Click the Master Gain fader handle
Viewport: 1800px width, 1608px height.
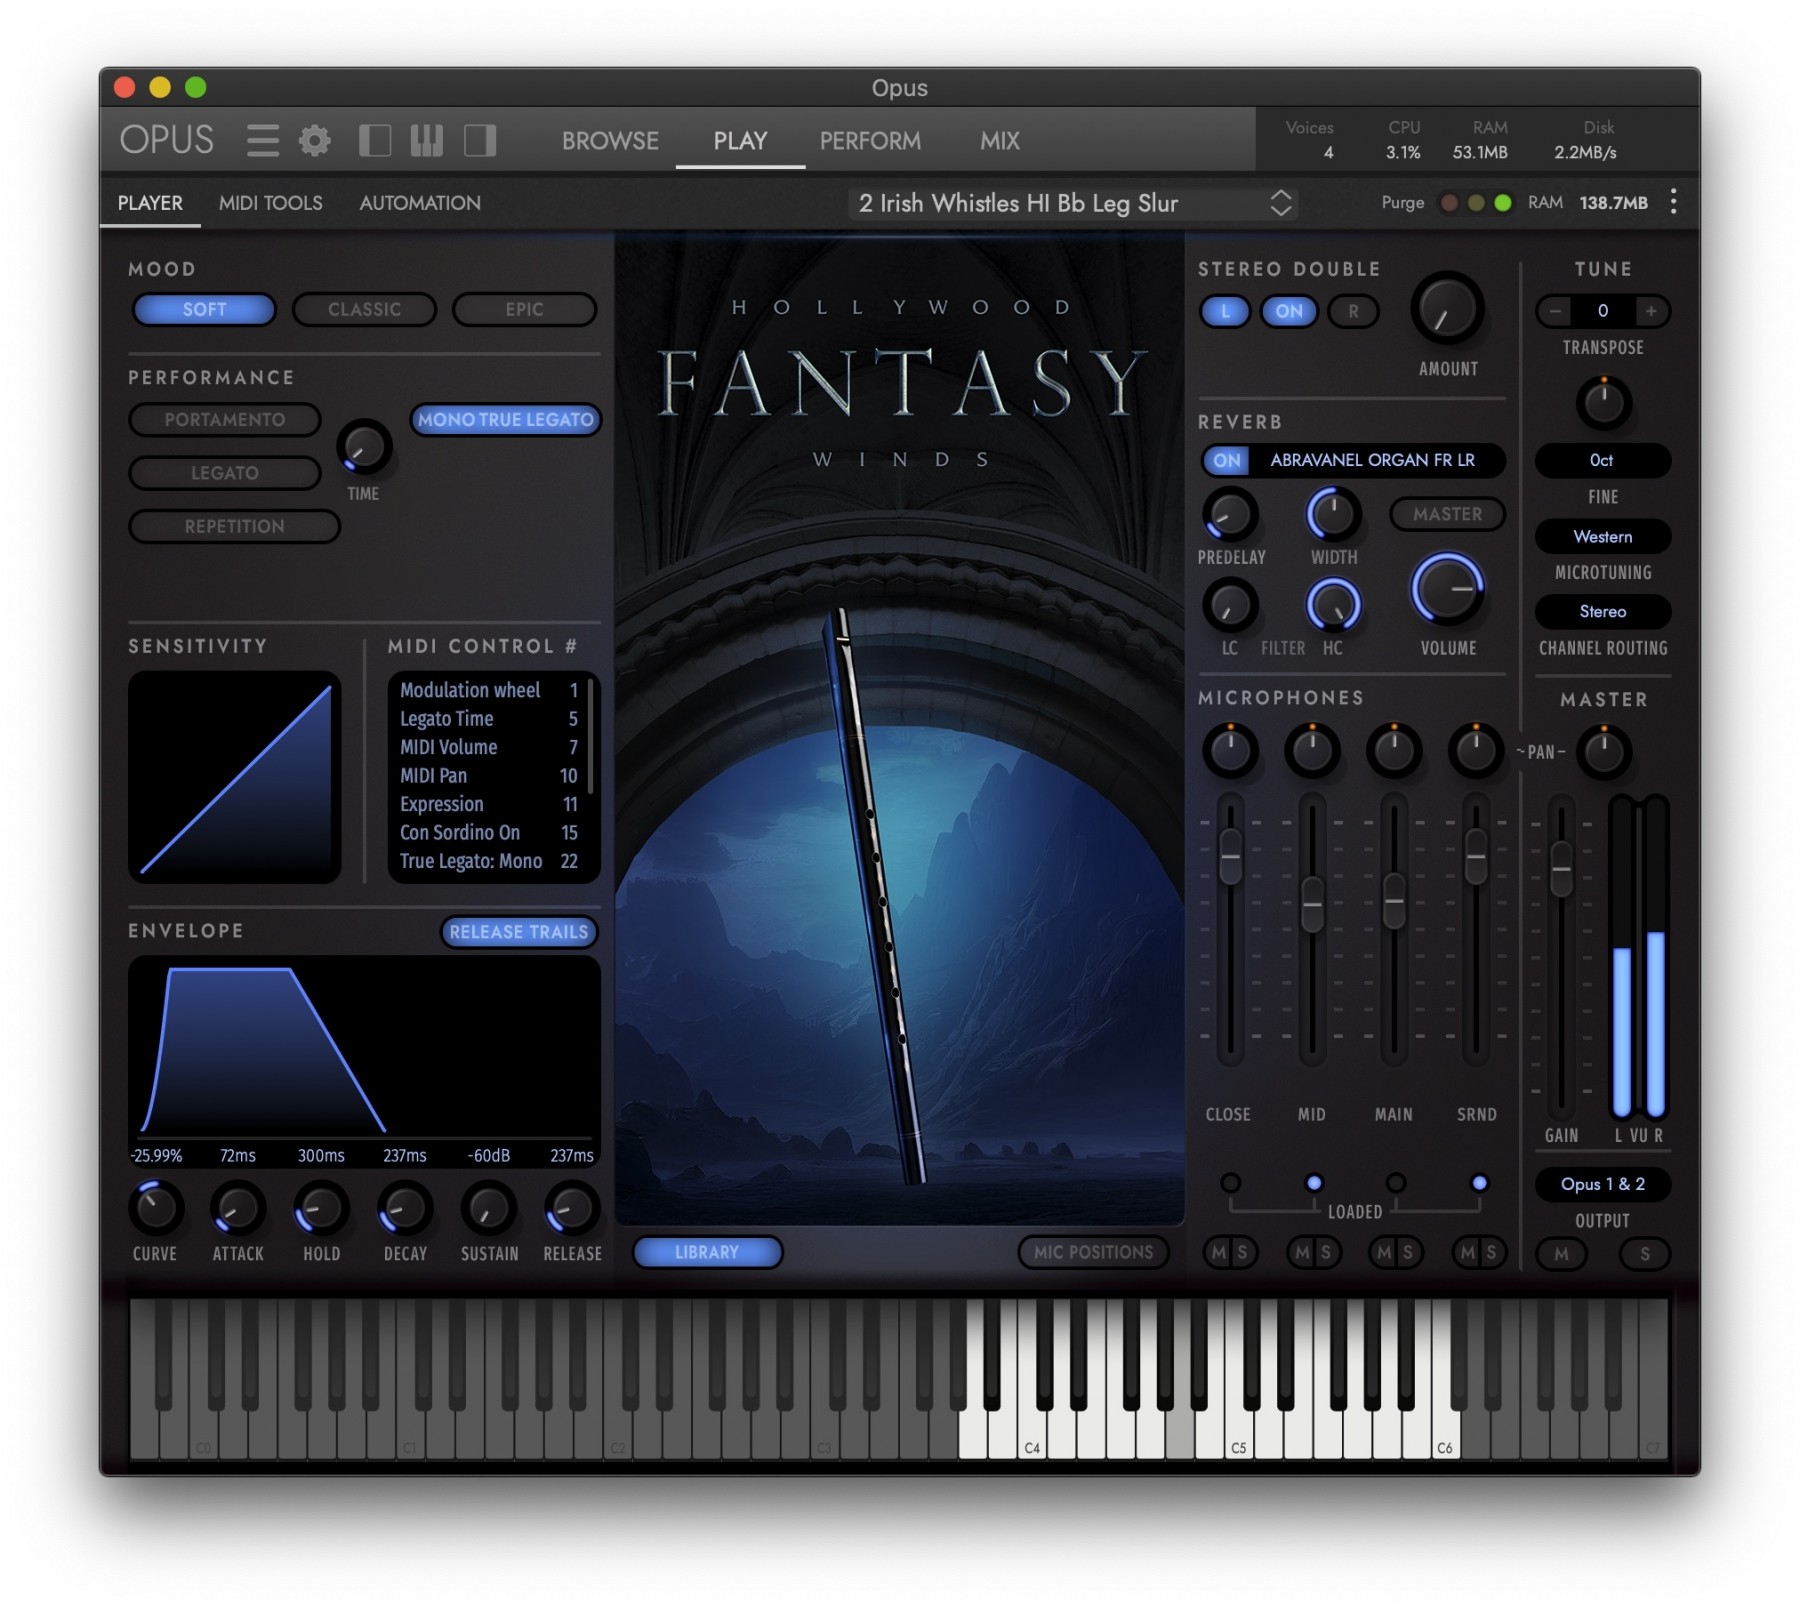[1561, 869]
